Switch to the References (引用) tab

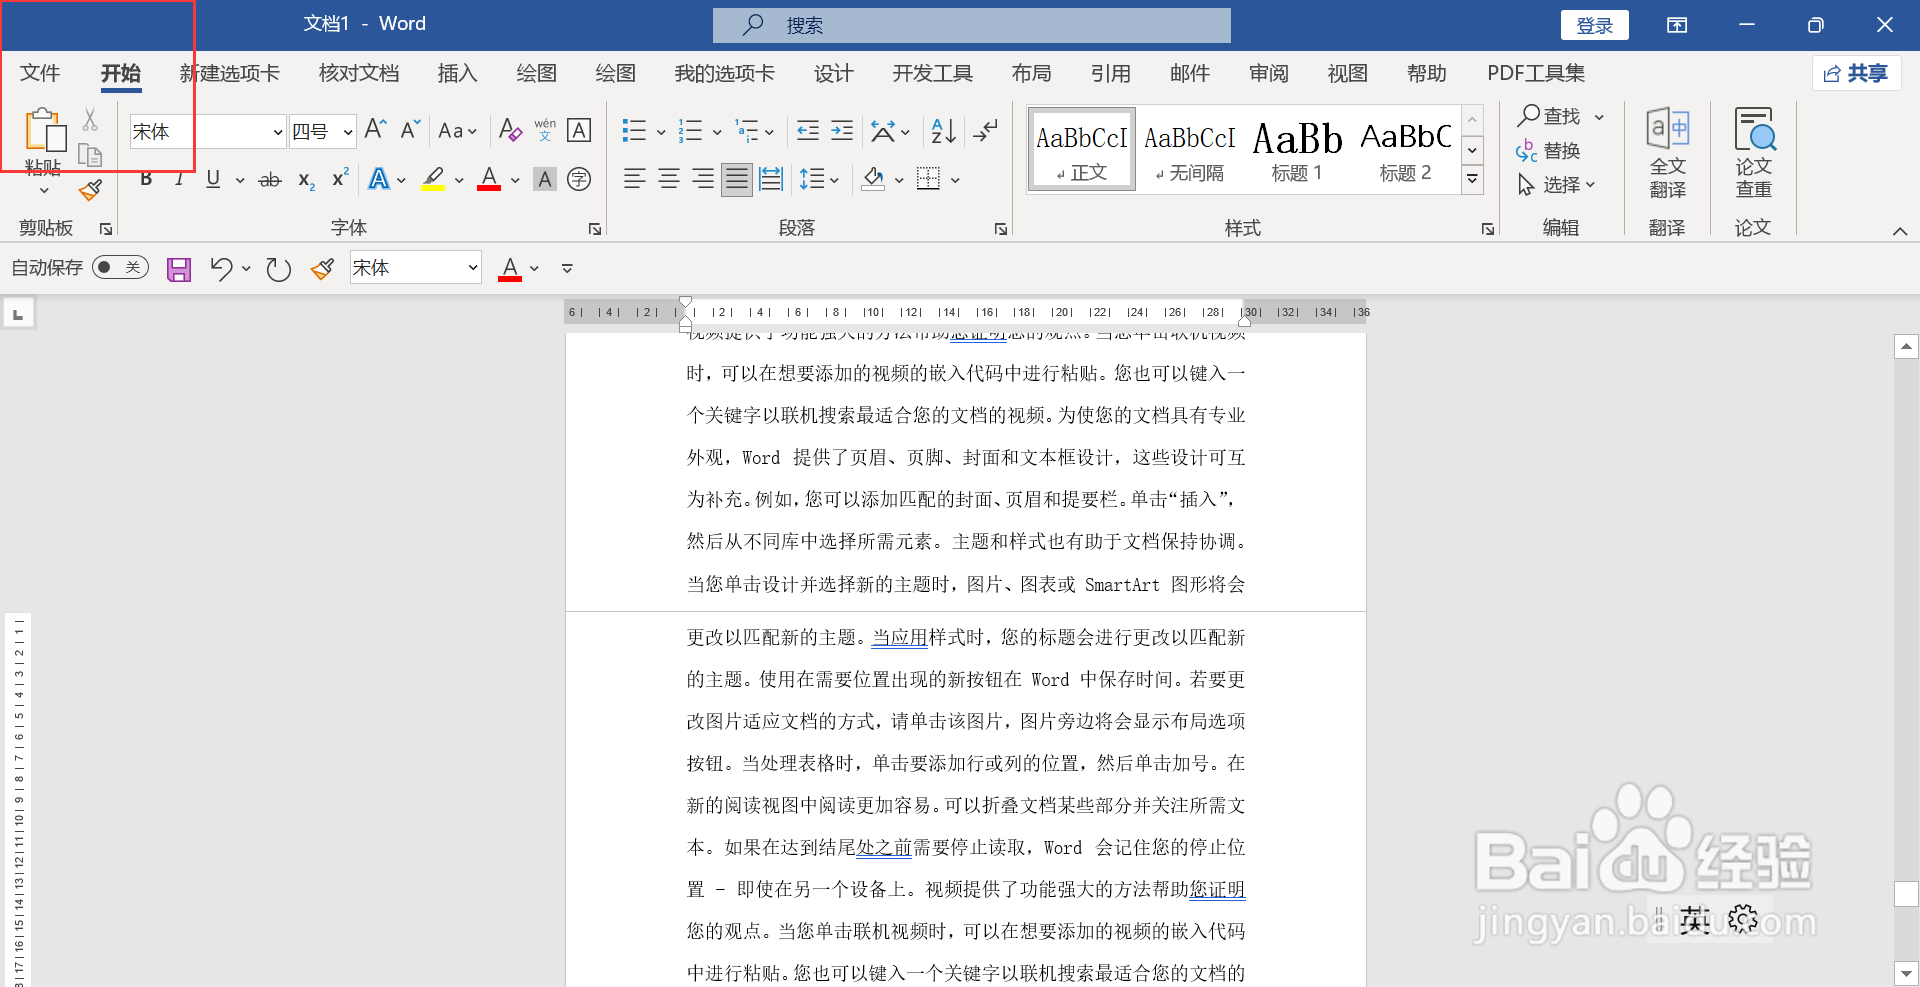1110,73
